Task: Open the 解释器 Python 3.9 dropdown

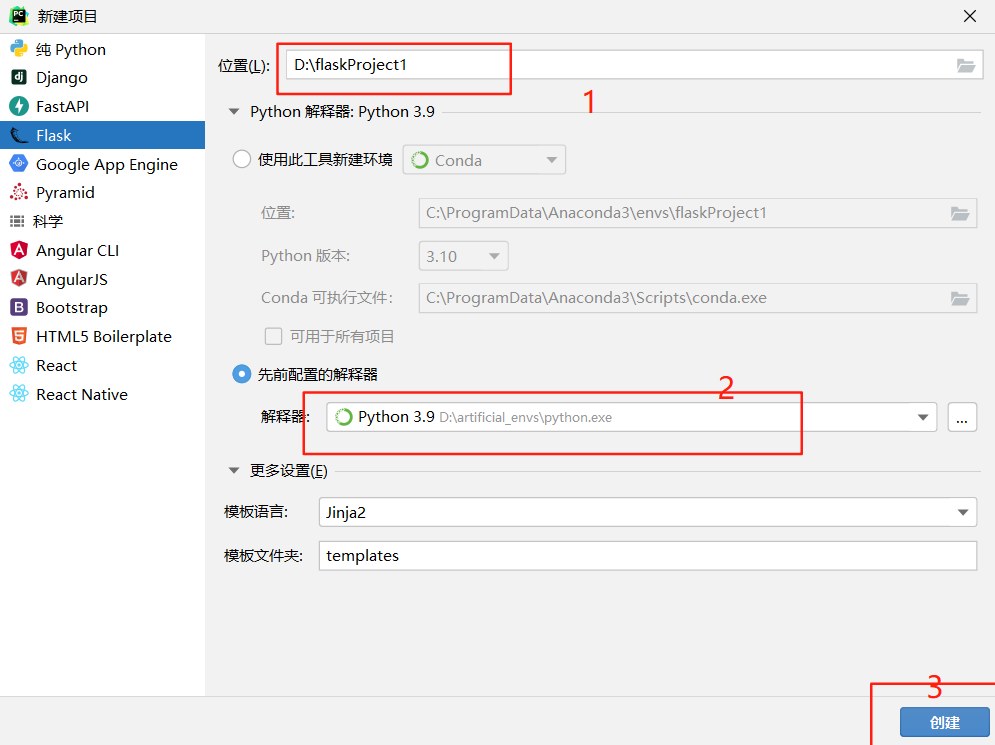Action: pos(631,417)
